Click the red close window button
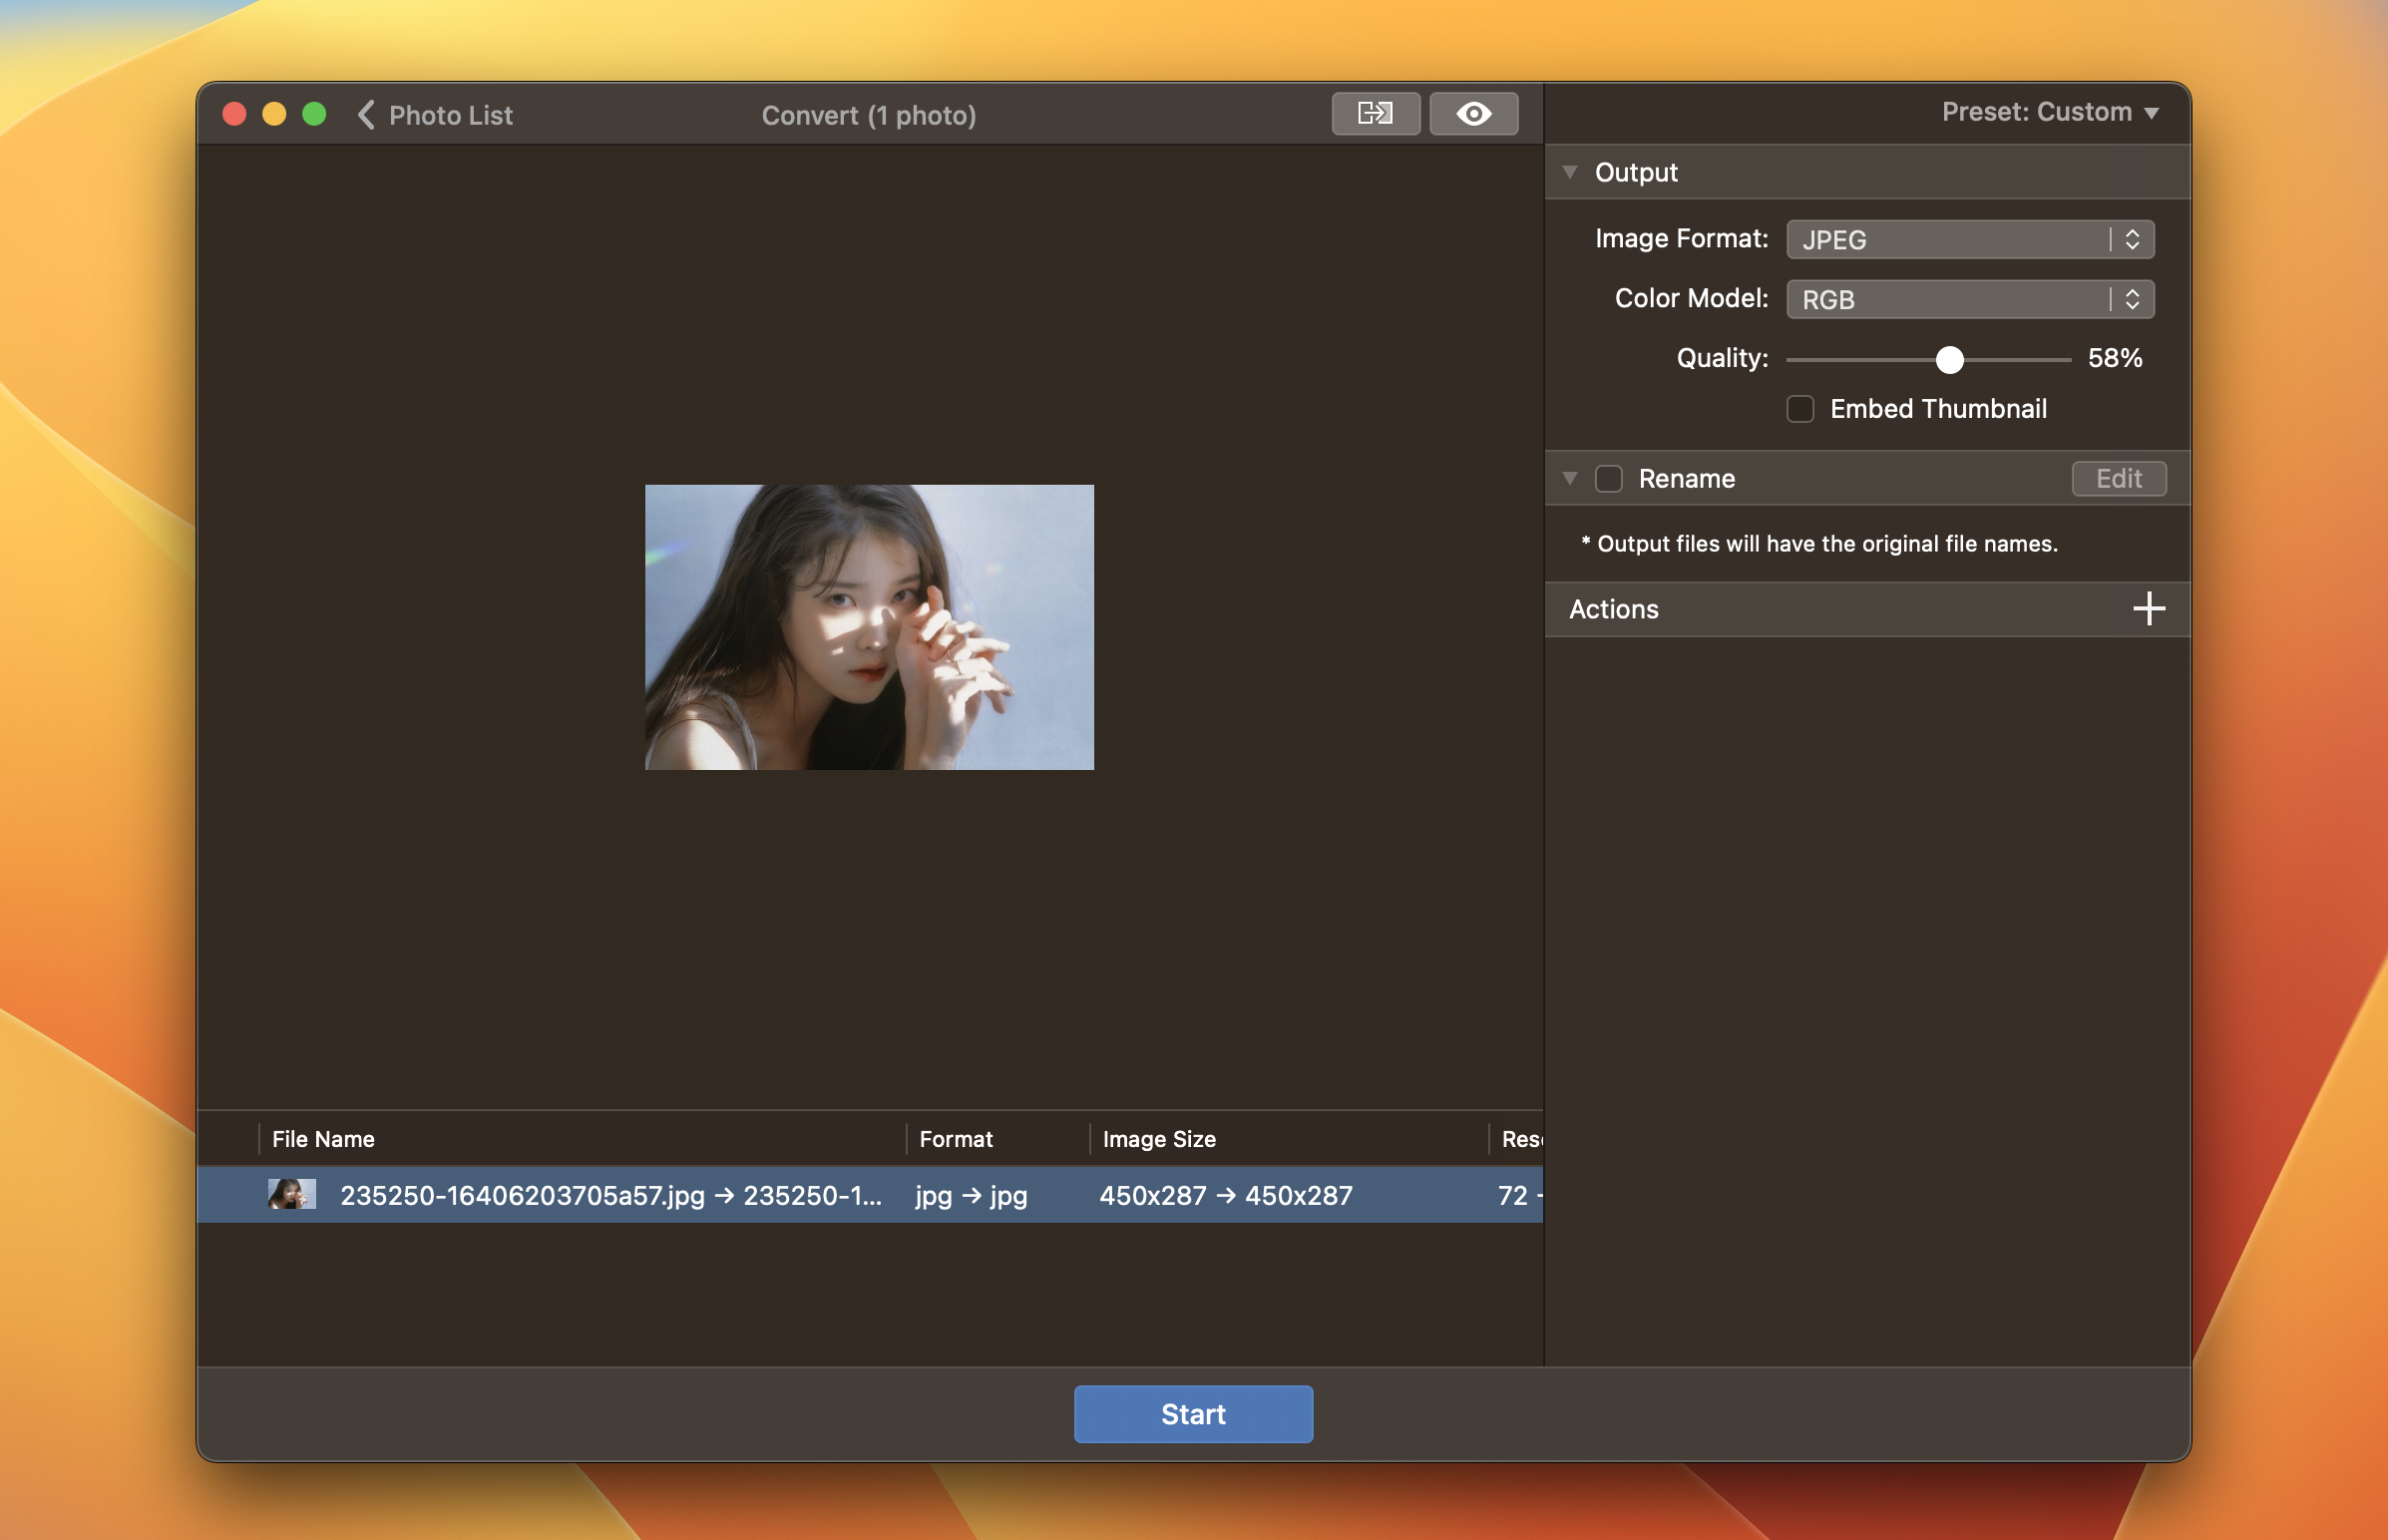2388x1540 pixels. [235, 114]
